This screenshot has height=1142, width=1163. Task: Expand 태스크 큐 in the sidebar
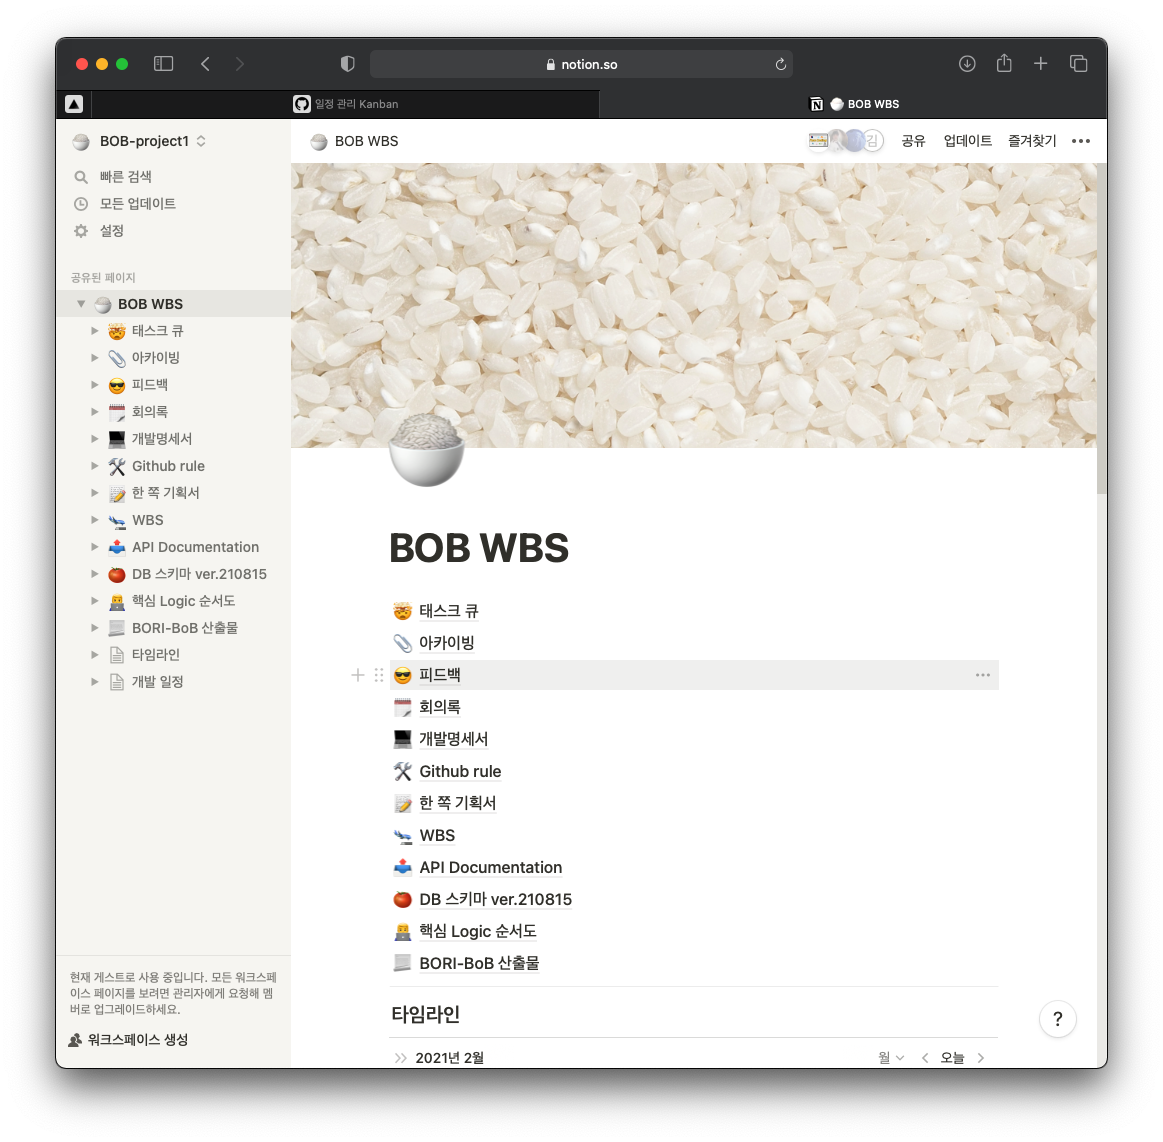point(94,331)
